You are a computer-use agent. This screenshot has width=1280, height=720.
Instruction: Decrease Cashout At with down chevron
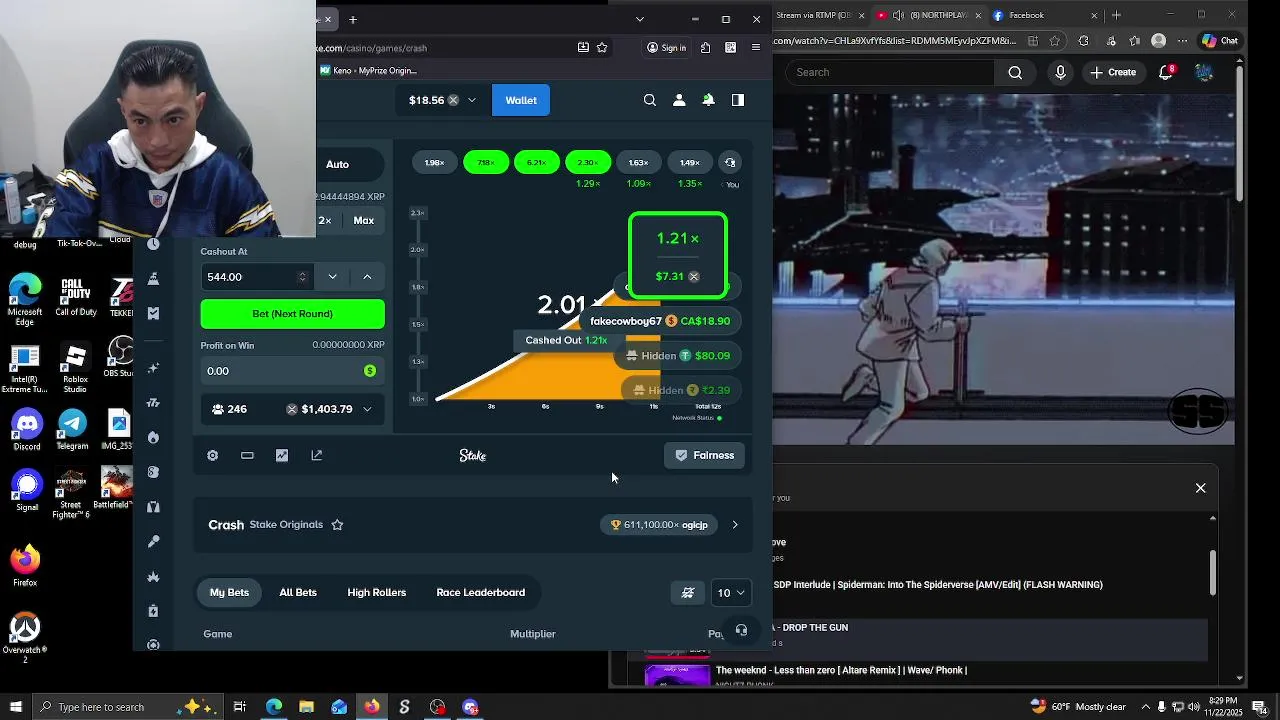332,277
